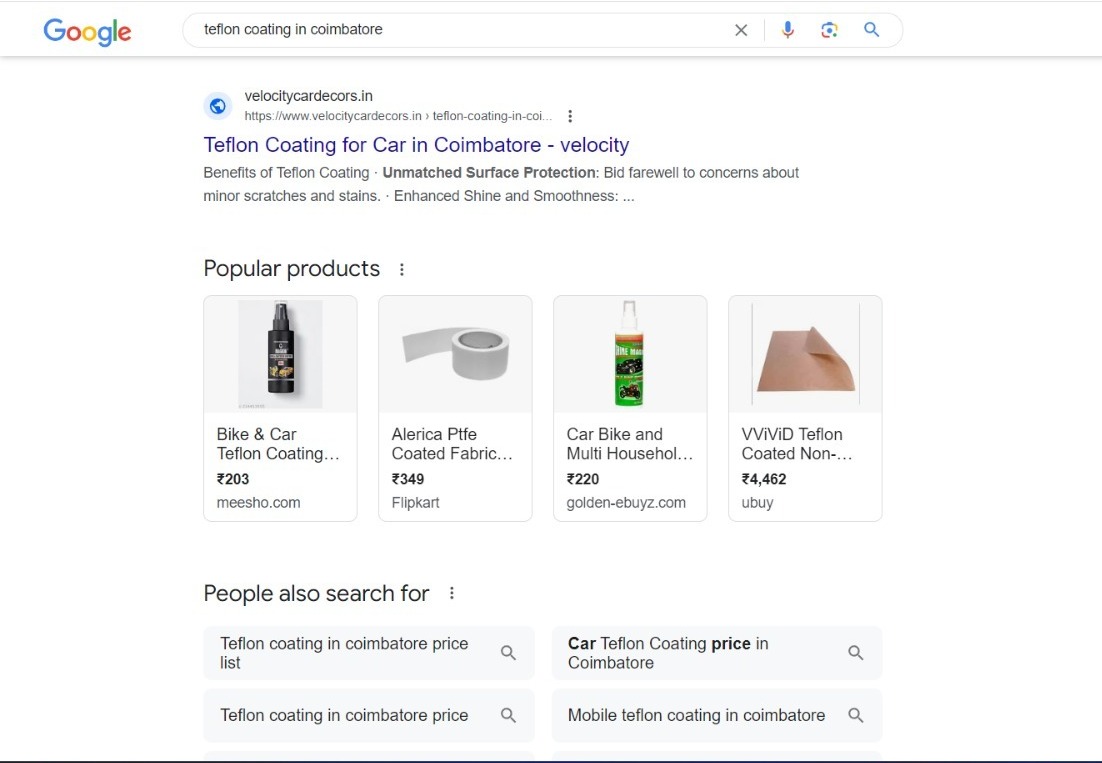Viewport: 1102px width, 763px height.
Task: View Car Bike and Multi Household product
Action: (630, 408)
